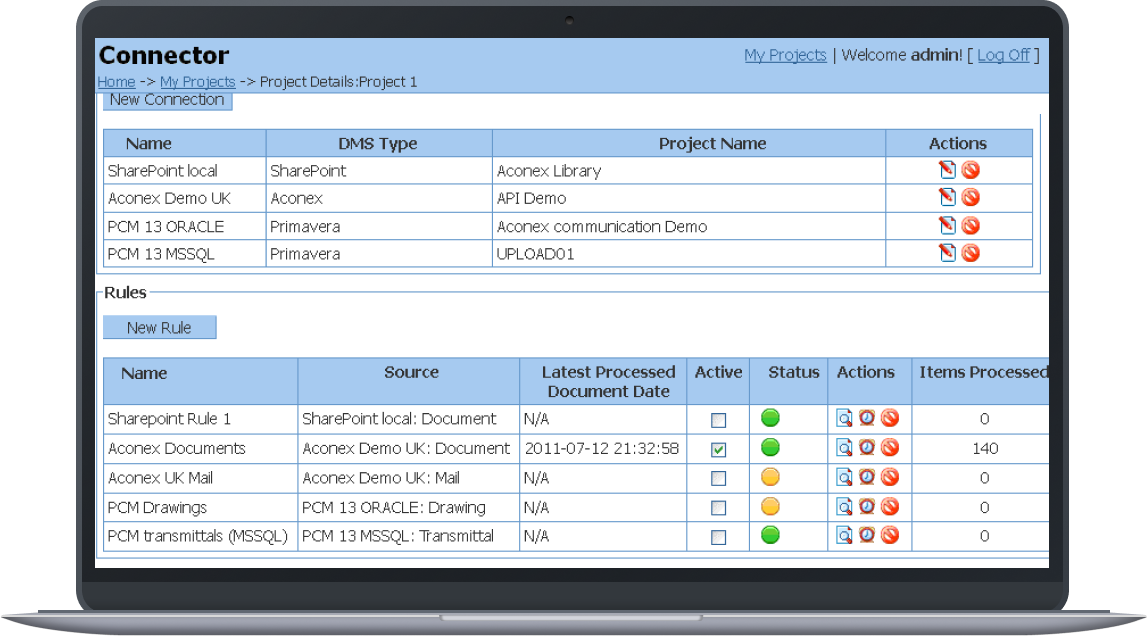Click the New Rule button

coord(159,327)
